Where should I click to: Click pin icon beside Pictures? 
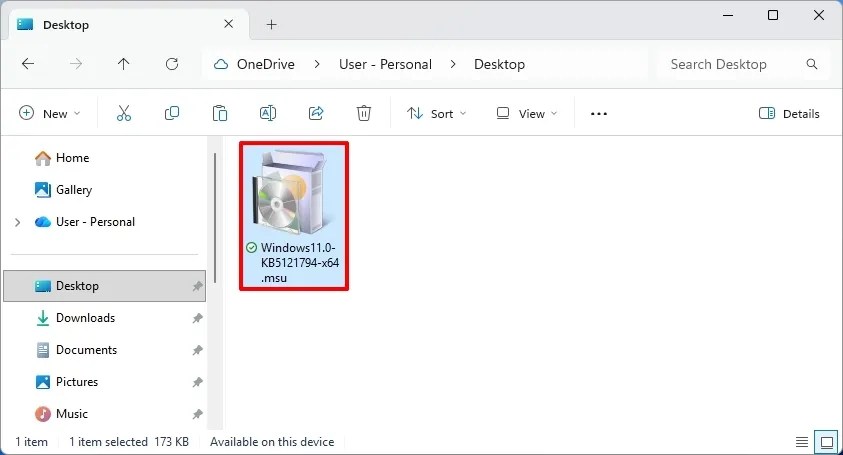tap(197, 382)
